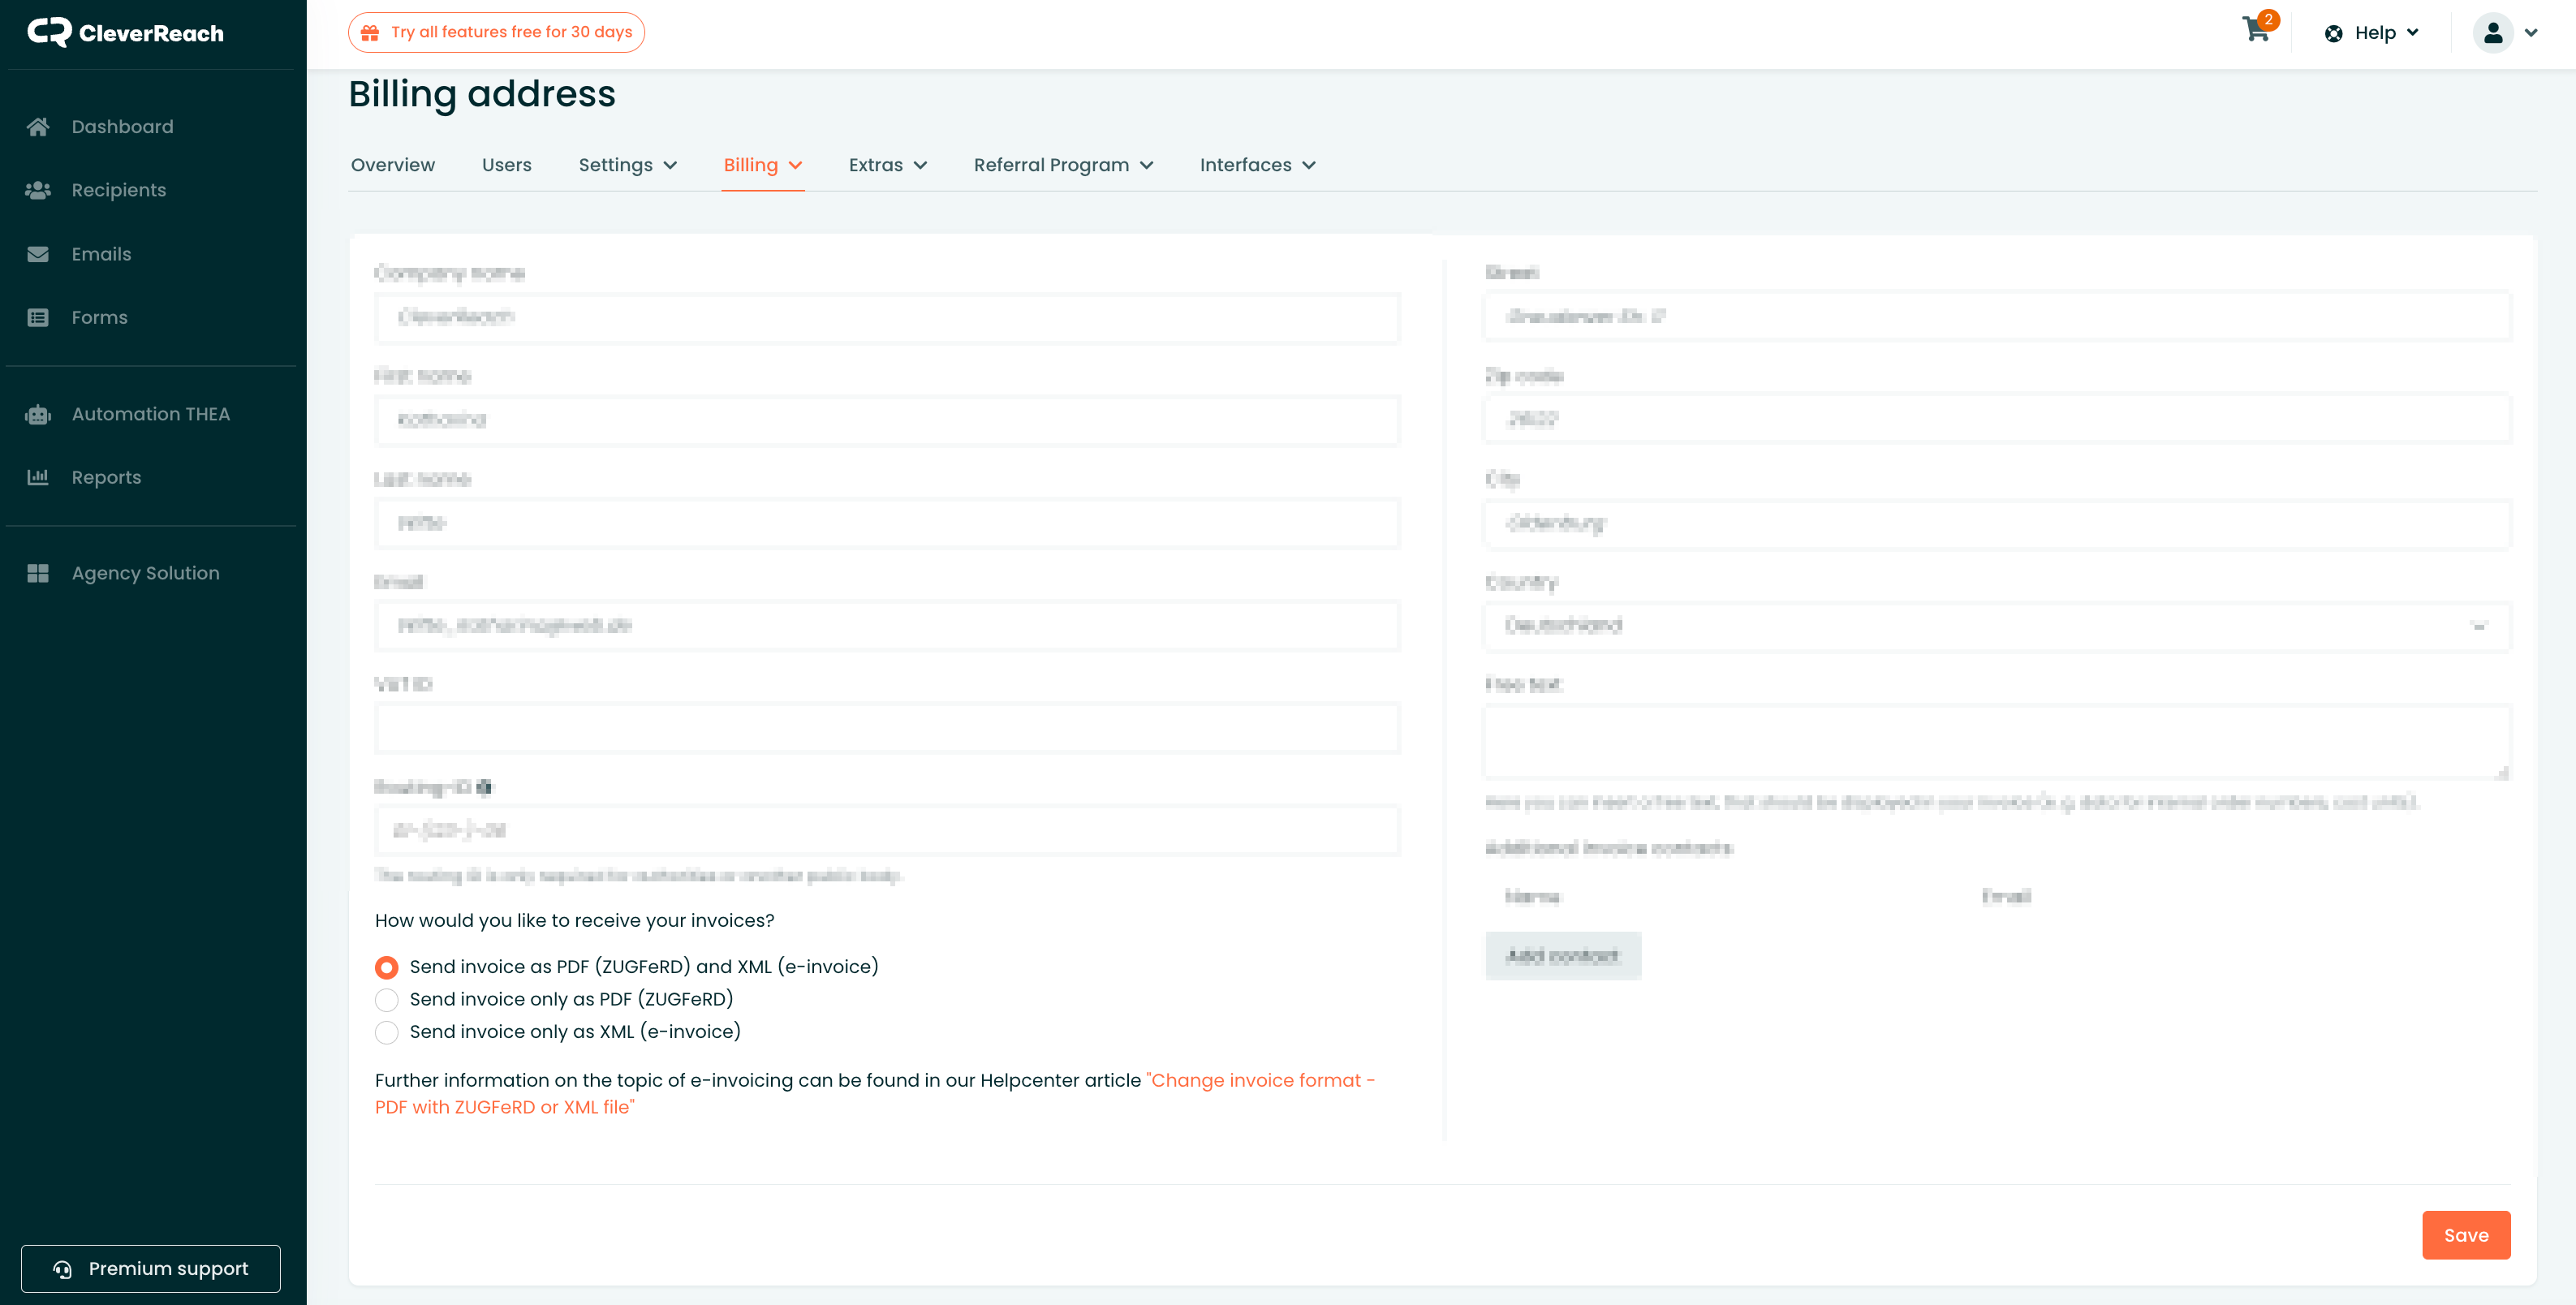The height and width of the screenshot is (1305, 2576).
Task: Click the Recipients people icon
Action: (38, 190)
